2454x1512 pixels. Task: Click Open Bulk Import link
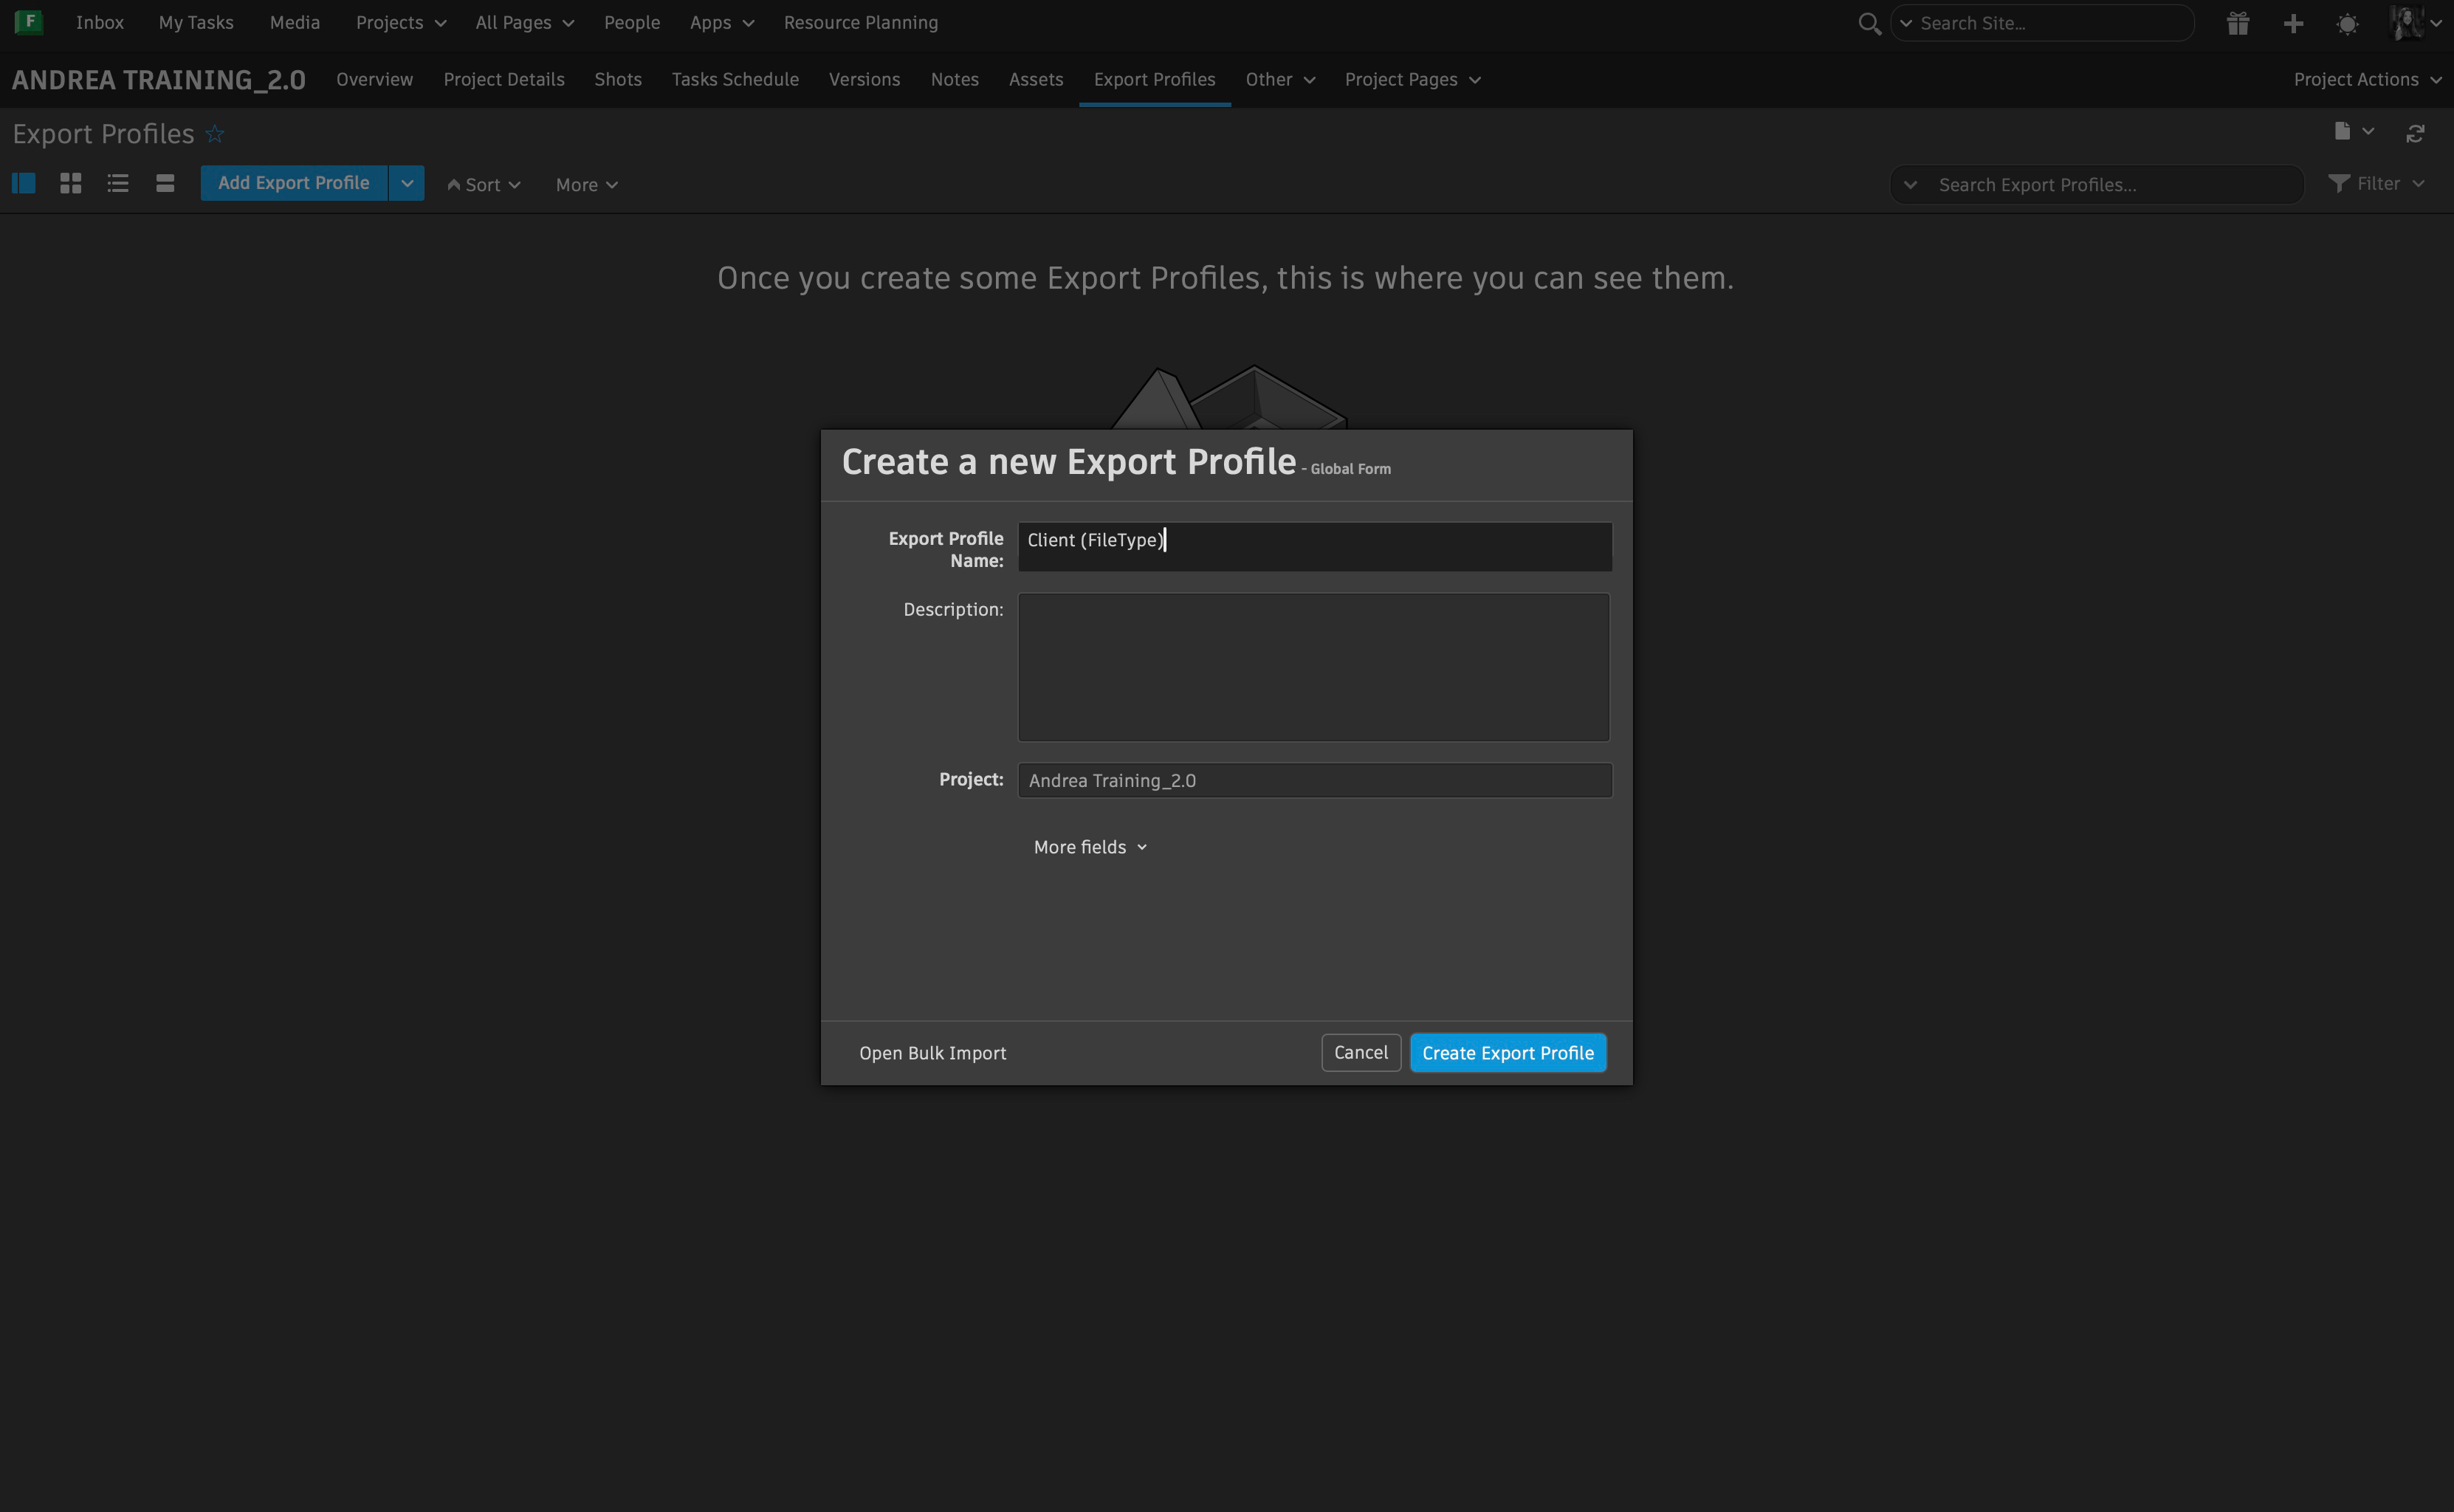tap(932, 1053)
